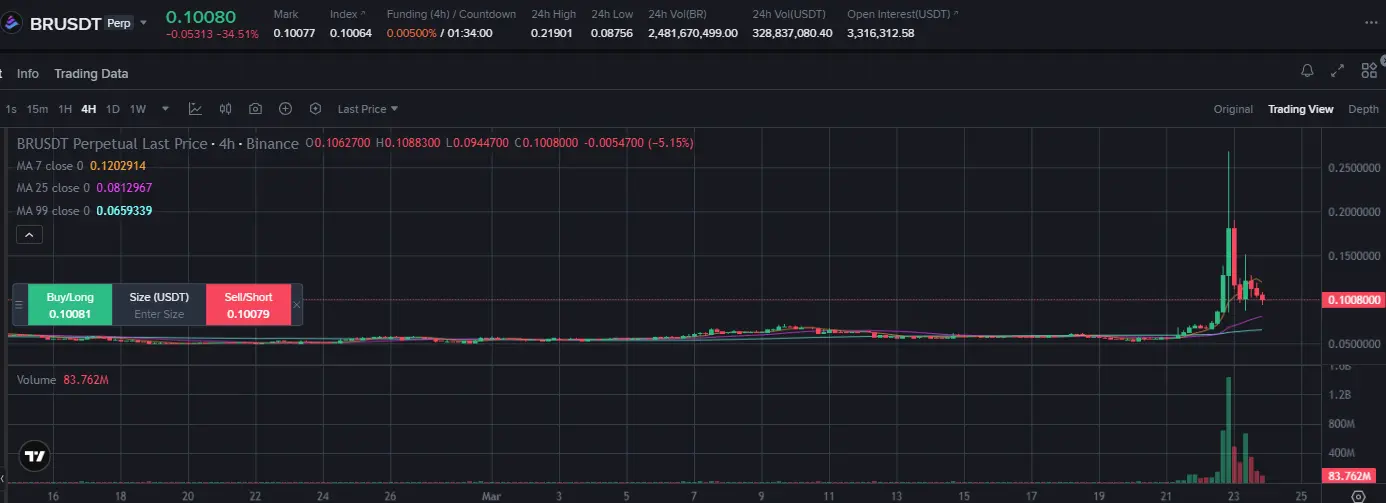The height and width of the screenshot is (503, 1386).
Task: Click the 24h Vol(USDT) value 328,837,080.40
Action: (792, 33)
